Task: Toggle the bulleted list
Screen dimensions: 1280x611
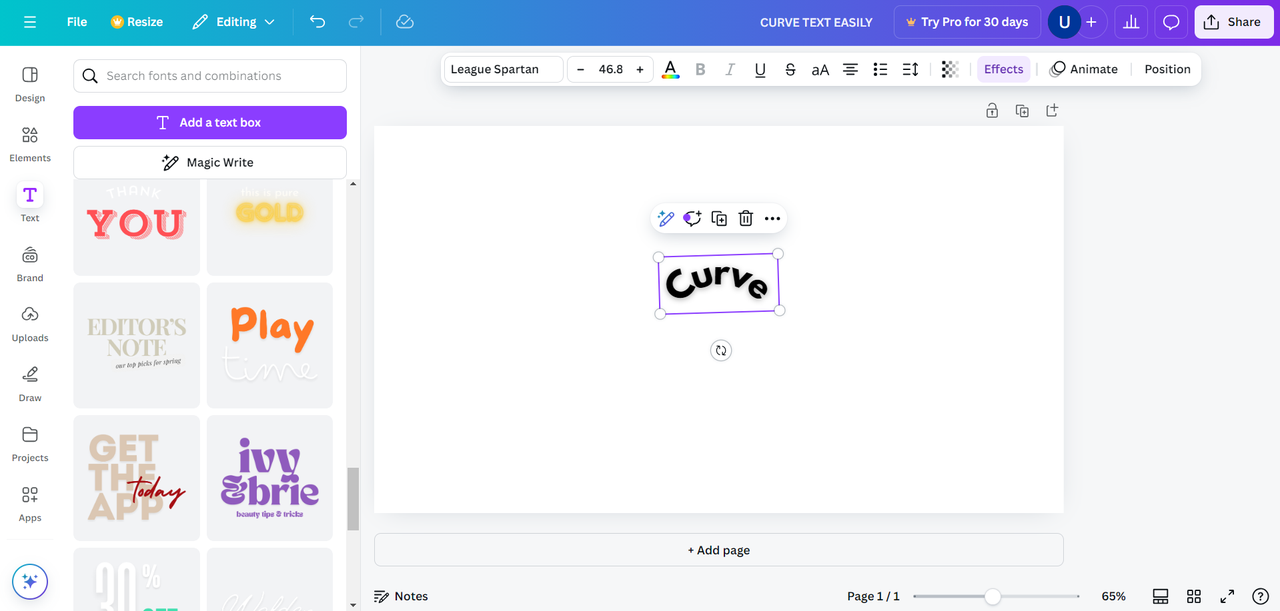Action: pyautogui.click(x=880, y=69)
